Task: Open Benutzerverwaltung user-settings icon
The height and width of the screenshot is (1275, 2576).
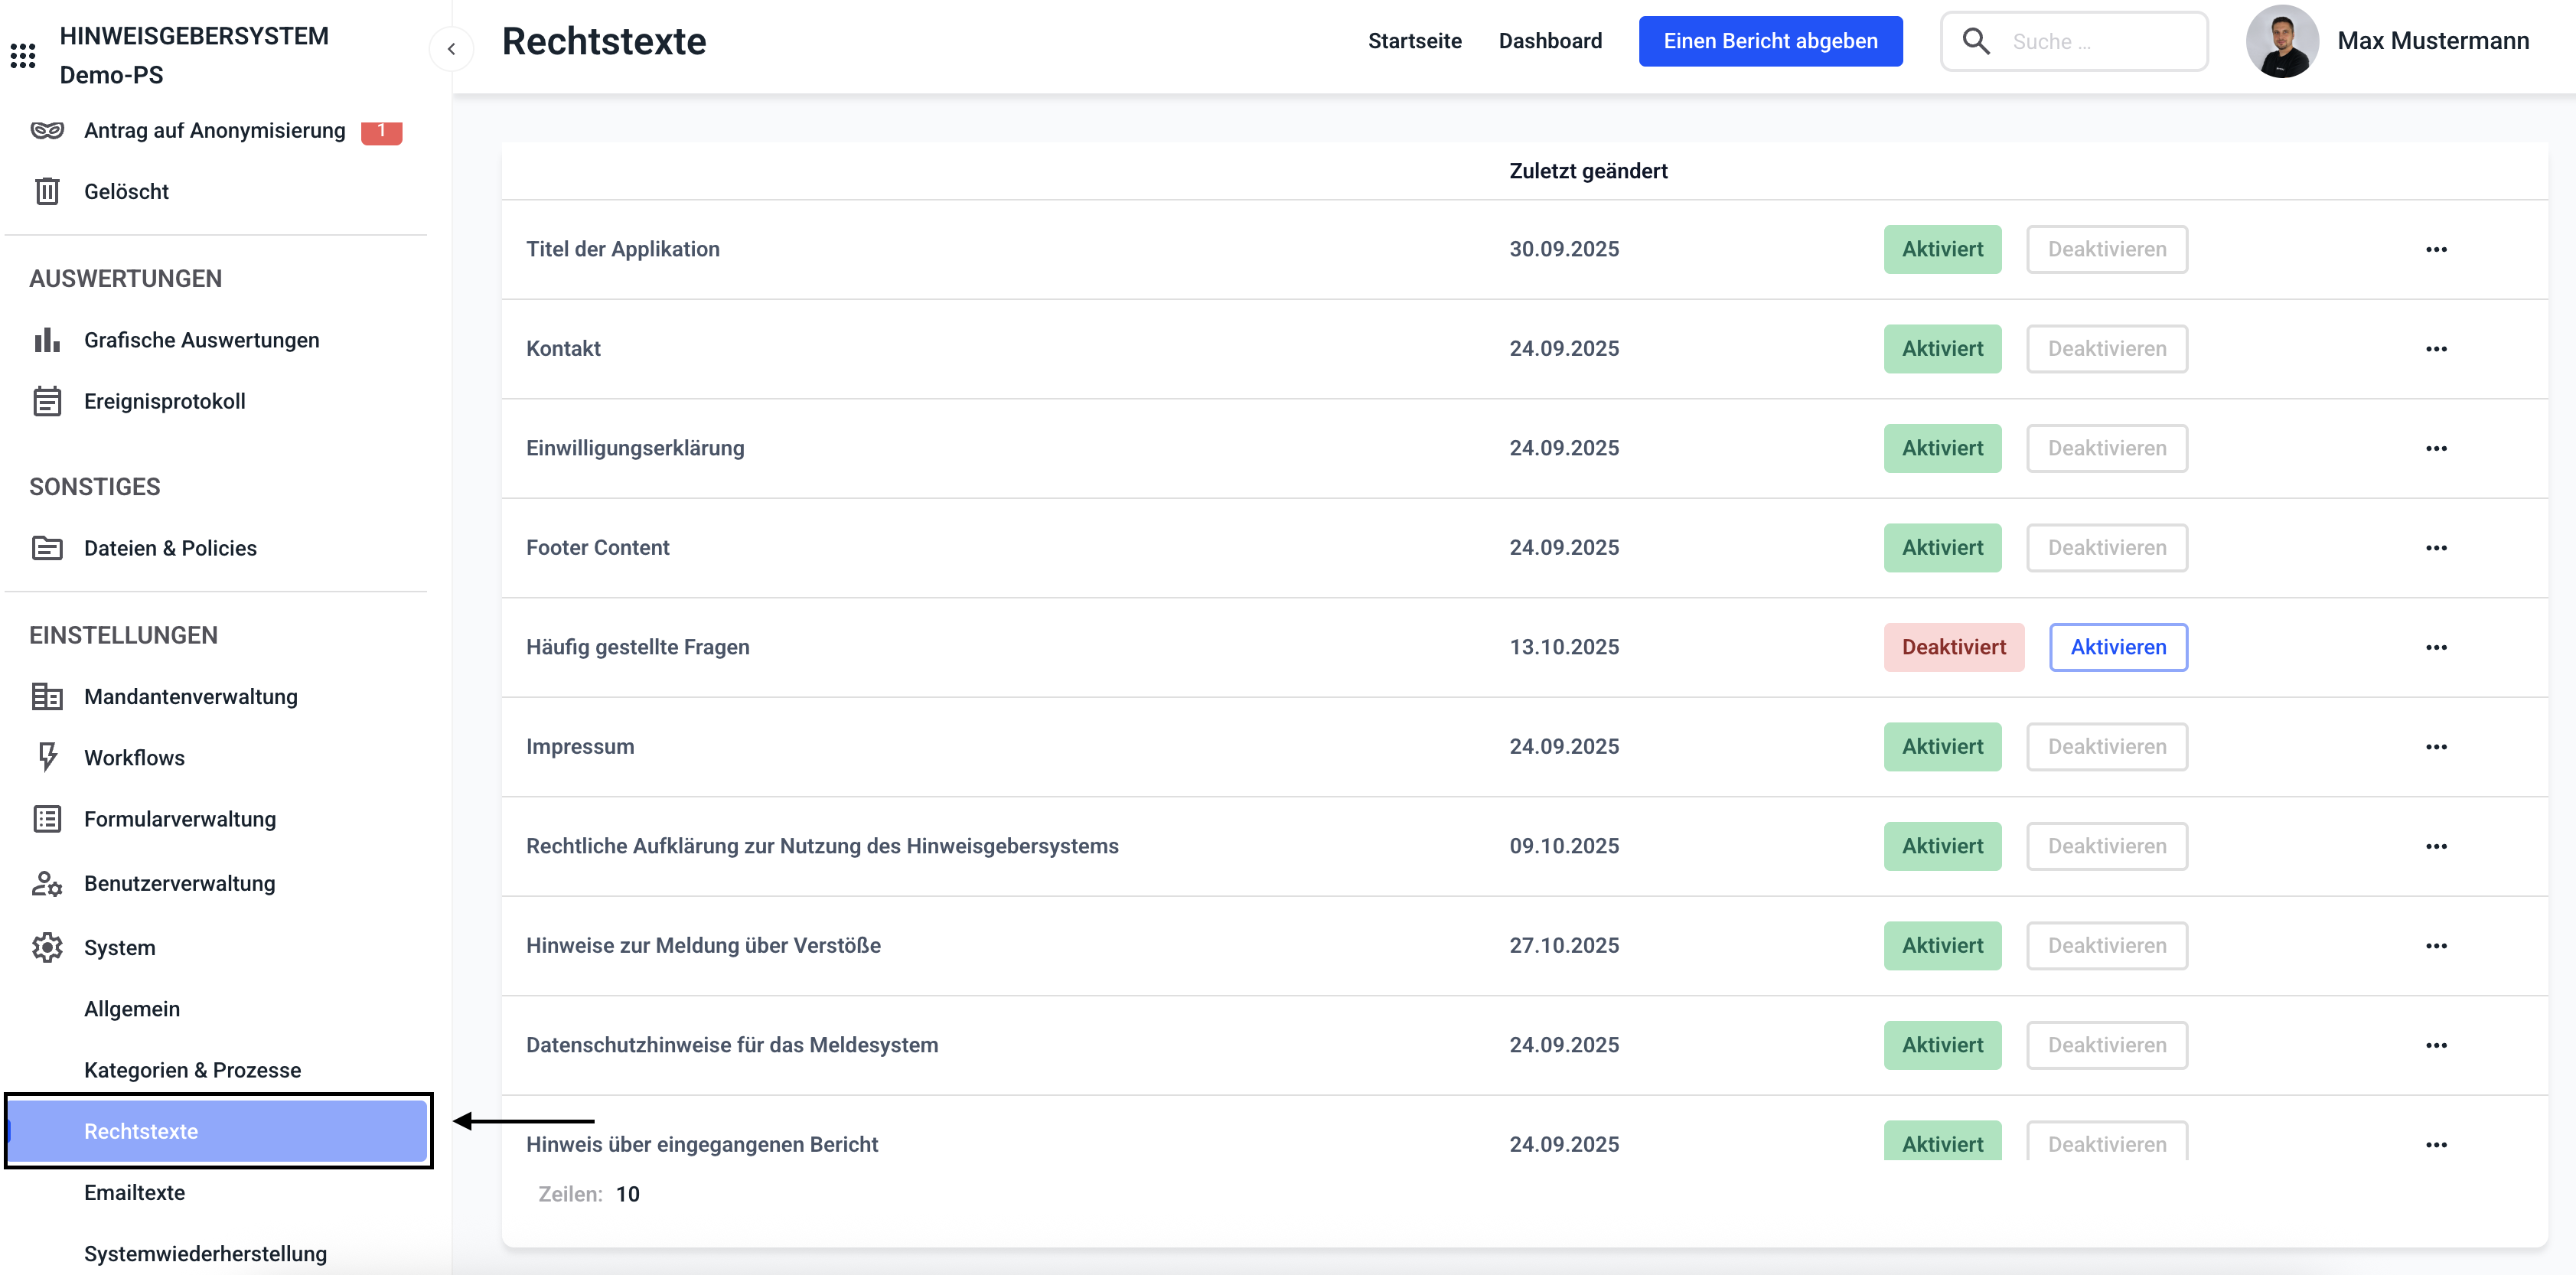Action: tap(47, 883)
